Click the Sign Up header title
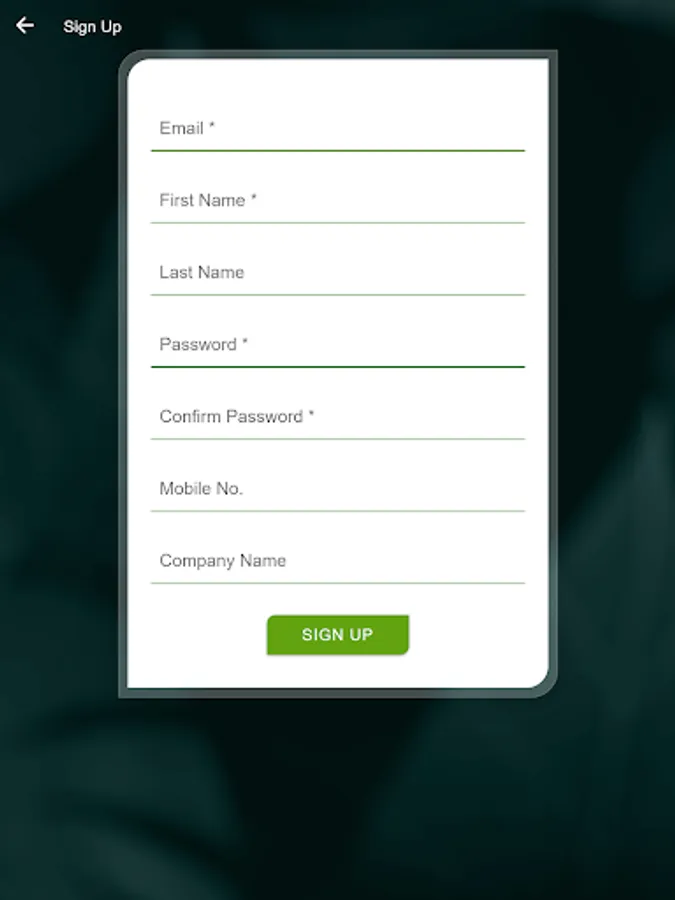The width and height of the screenshot is (675, 900). 92,27
